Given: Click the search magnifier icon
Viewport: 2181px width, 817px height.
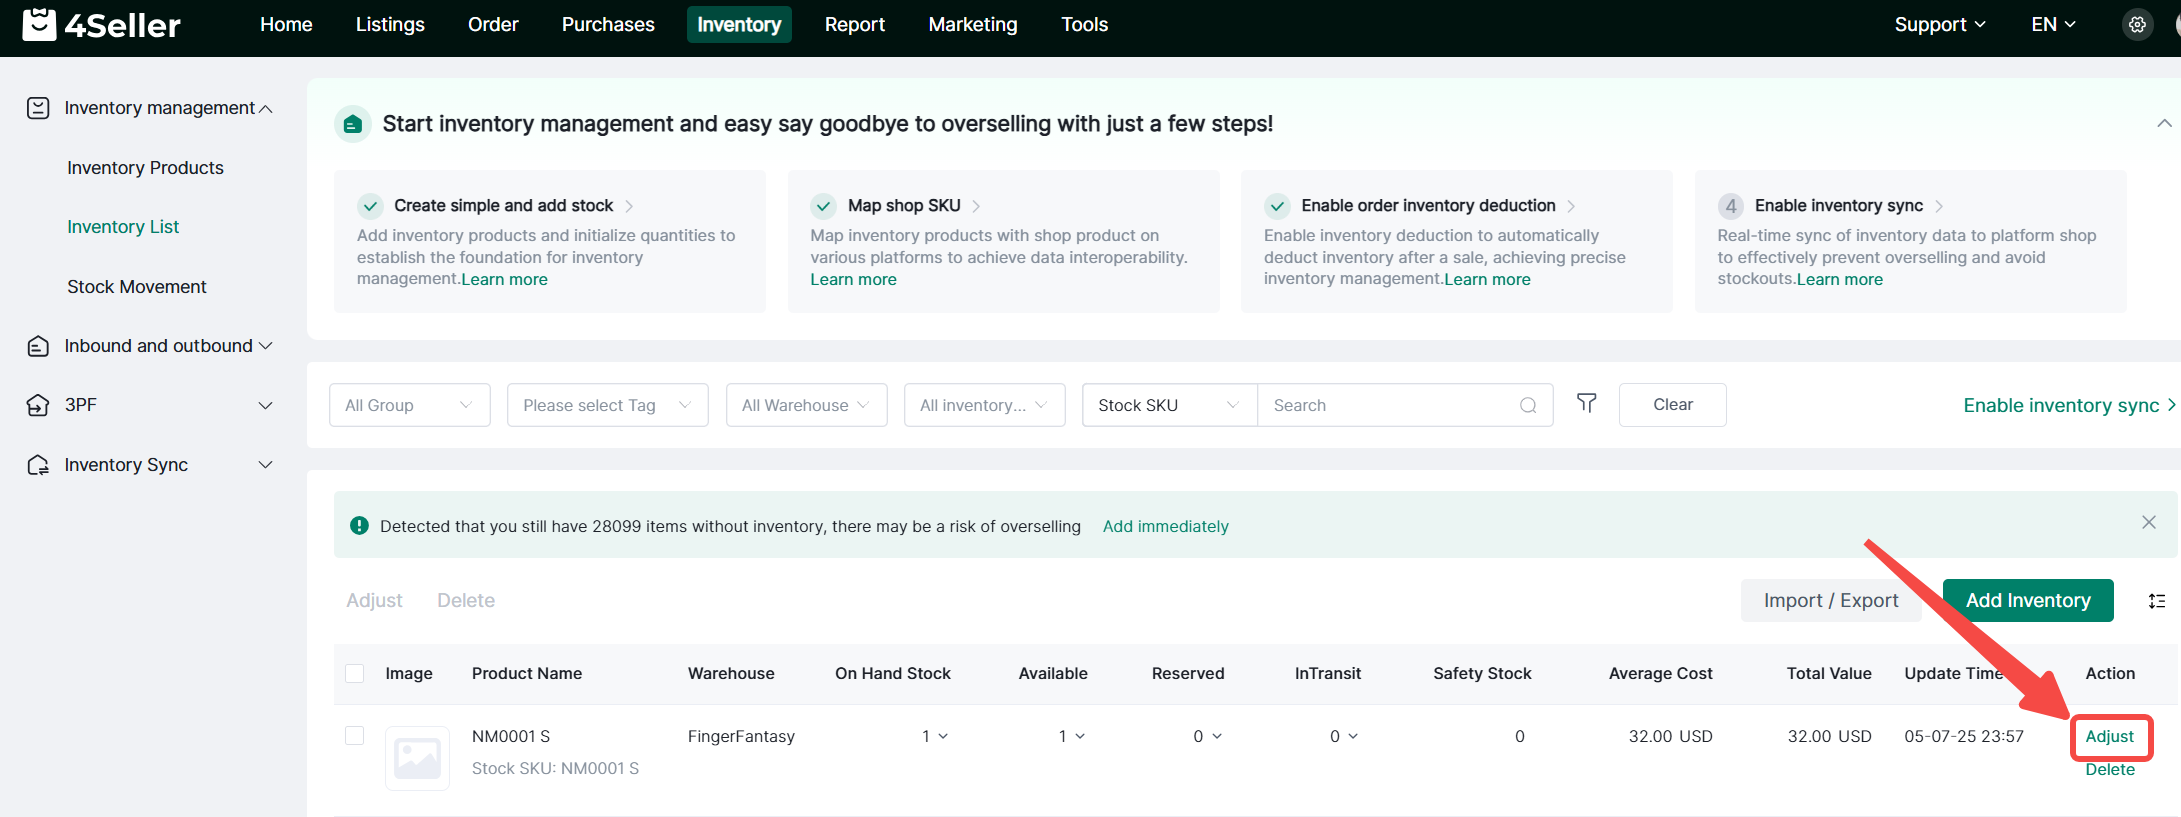Looking at the screenshot, I should point(1527,405).
